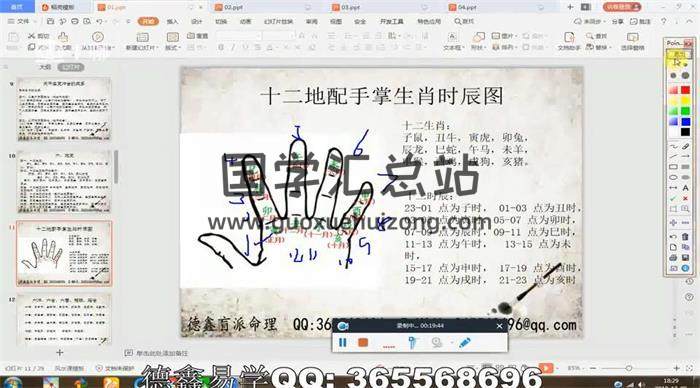Click the pencil annotation icon in recorder bar
700x388 pixels.
coord(465,343)
